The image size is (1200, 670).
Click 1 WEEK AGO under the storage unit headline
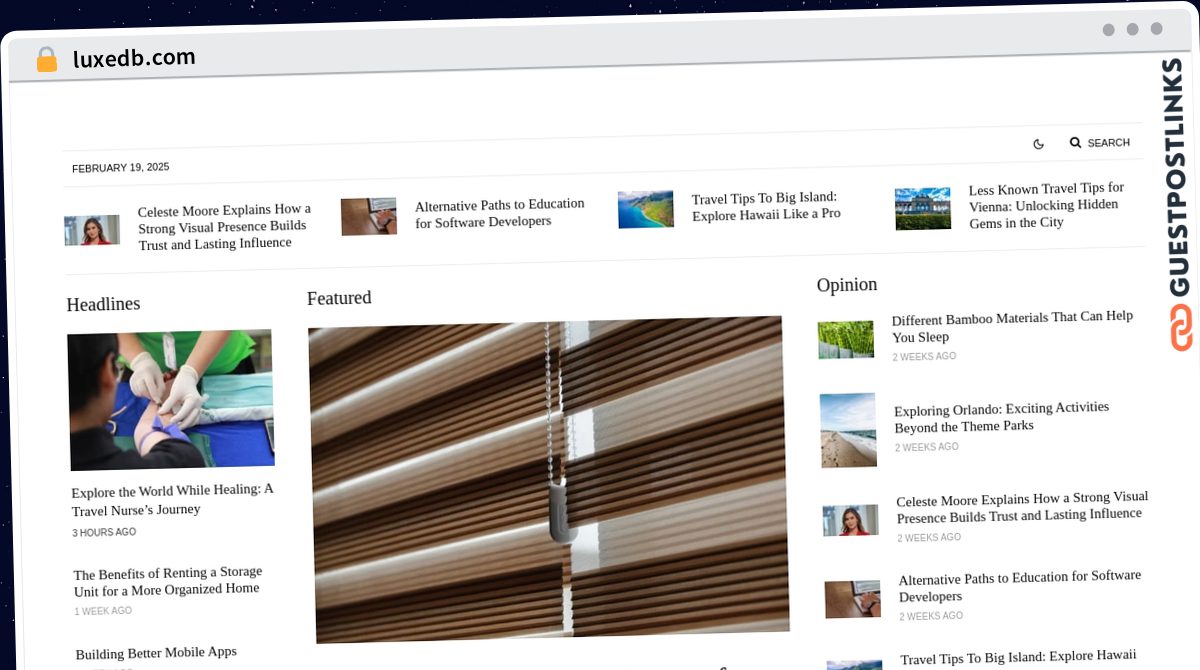pos(103,611)
